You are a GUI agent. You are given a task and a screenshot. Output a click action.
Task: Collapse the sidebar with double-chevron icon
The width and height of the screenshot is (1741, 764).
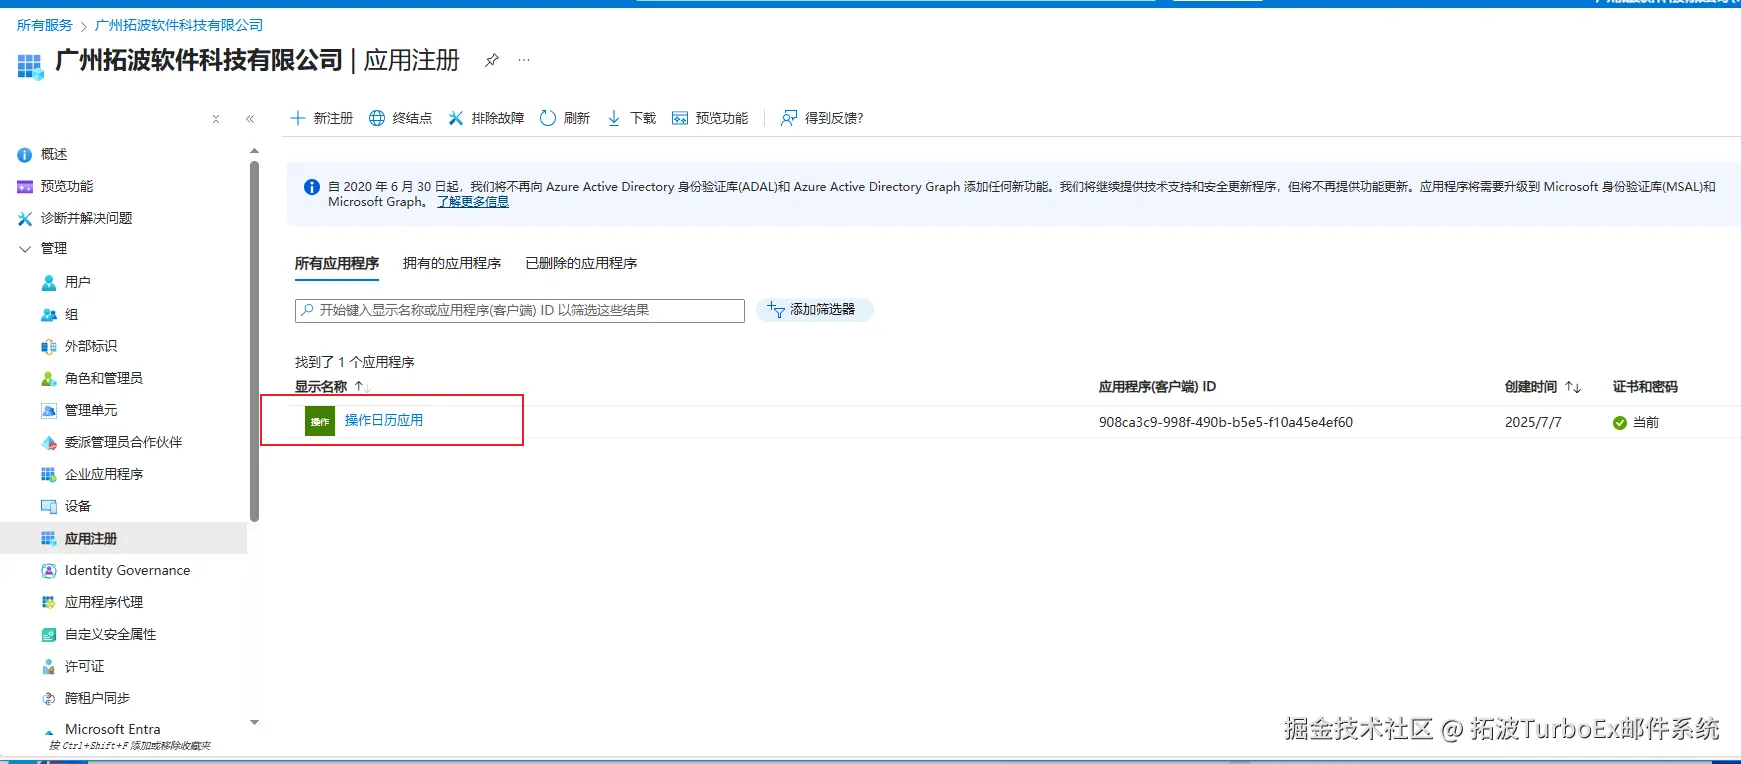coord(250,119)
